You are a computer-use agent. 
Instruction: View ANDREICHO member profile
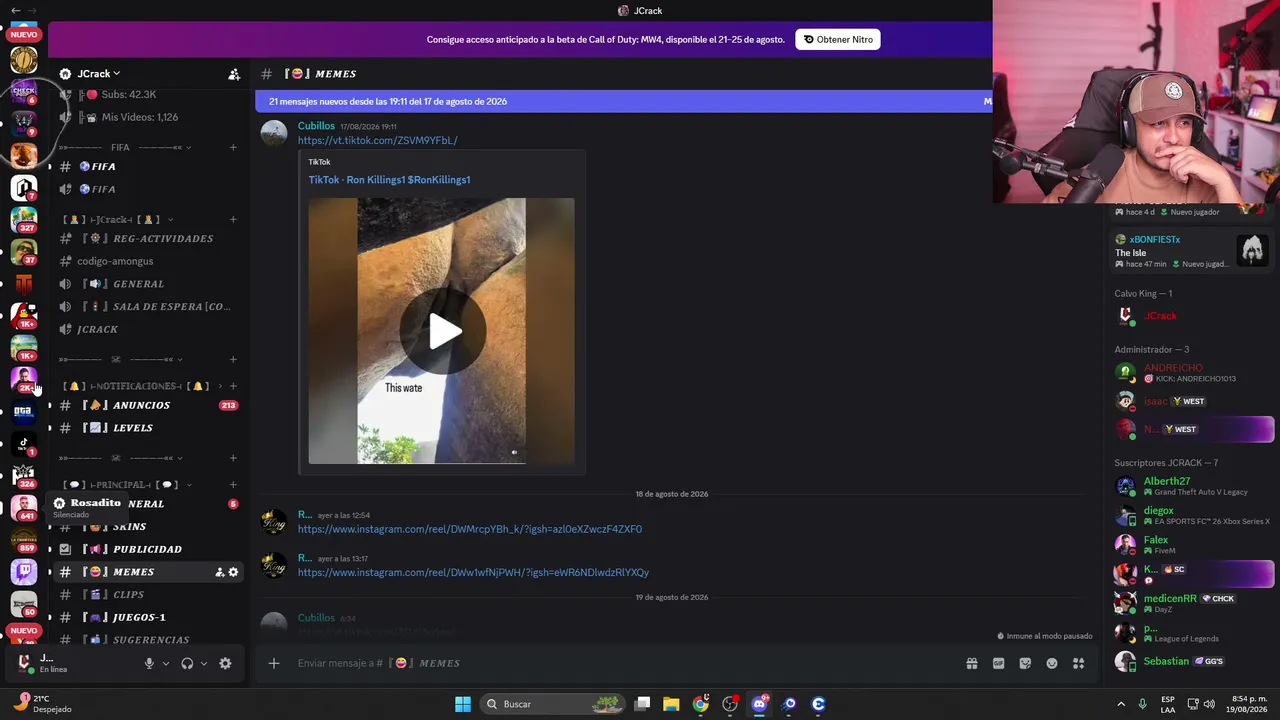[x=1194, y=373]
